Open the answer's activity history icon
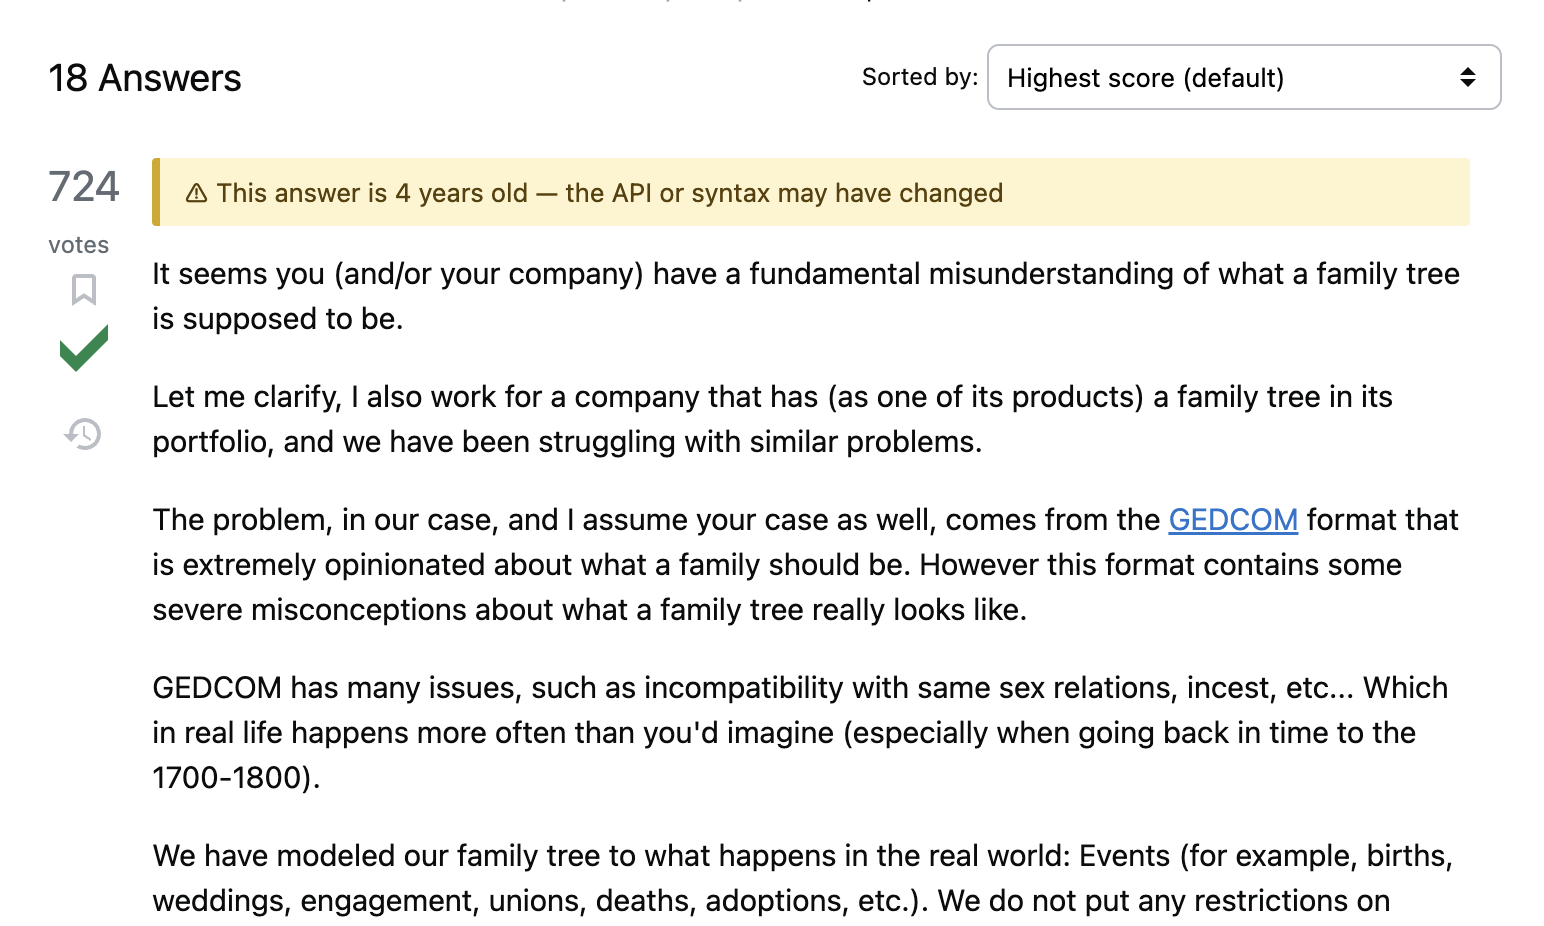This screenshot has height=926, width=1544. pyautogui.click(x=84, y=434)
